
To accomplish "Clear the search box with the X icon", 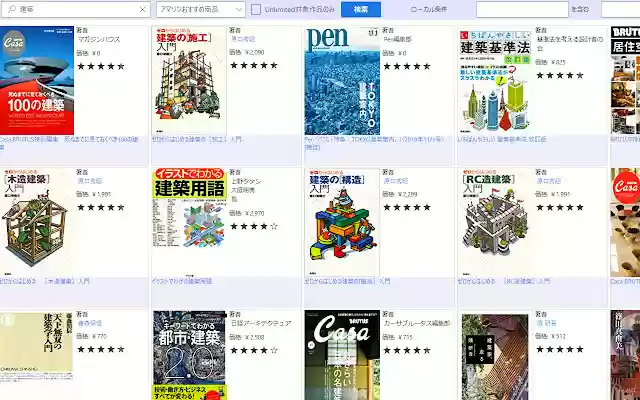I will click(x=142, y=9).
